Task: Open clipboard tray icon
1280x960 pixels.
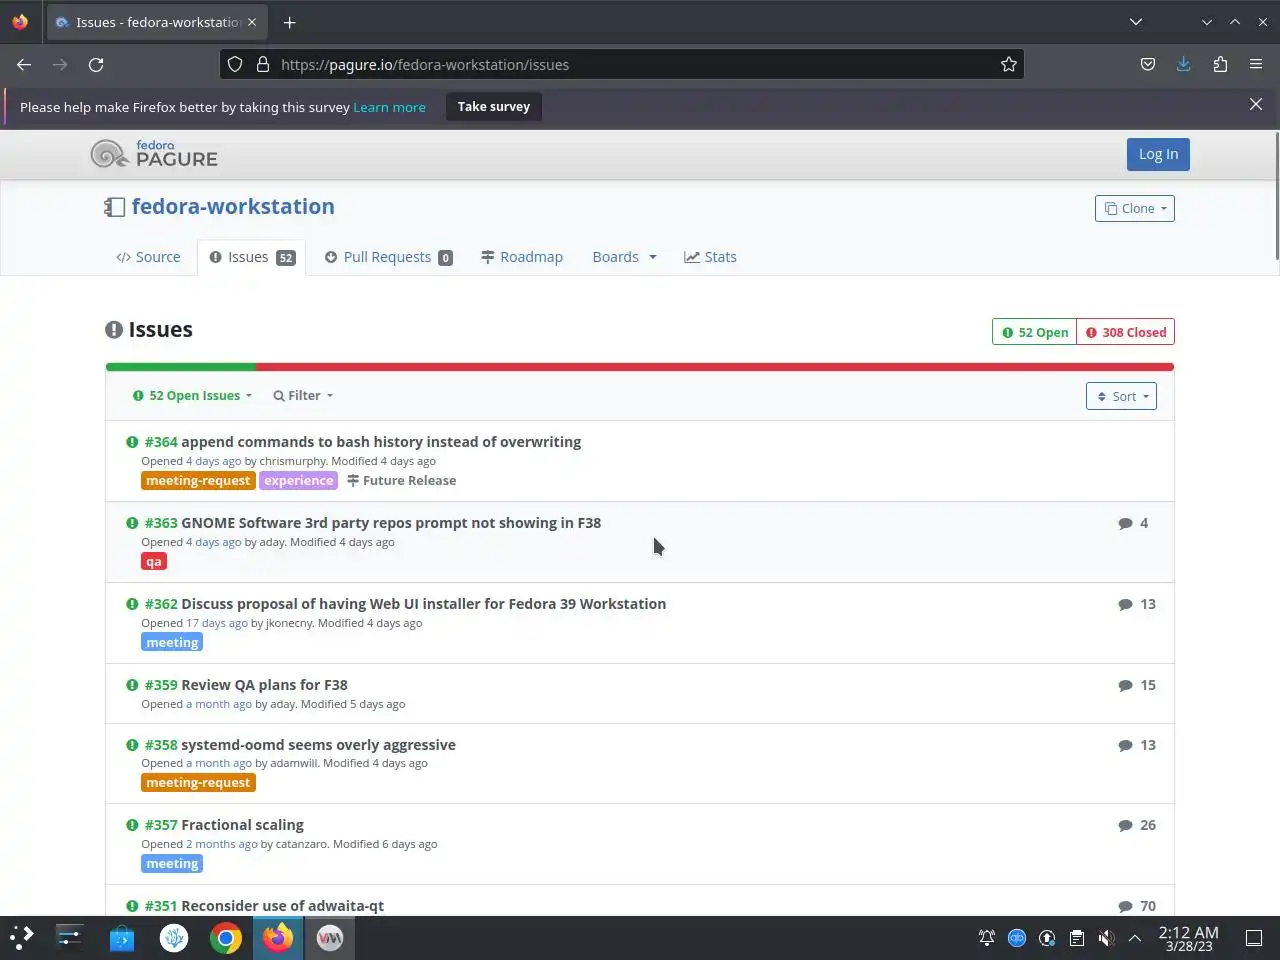Action: click(x=1076, y=938)
